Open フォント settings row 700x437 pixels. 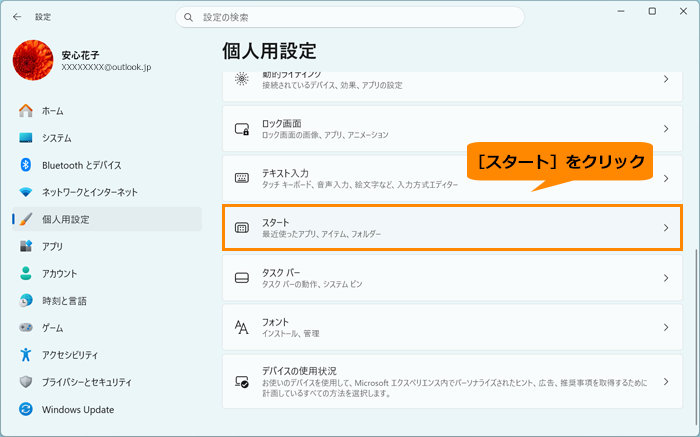(x=452, y=327)
